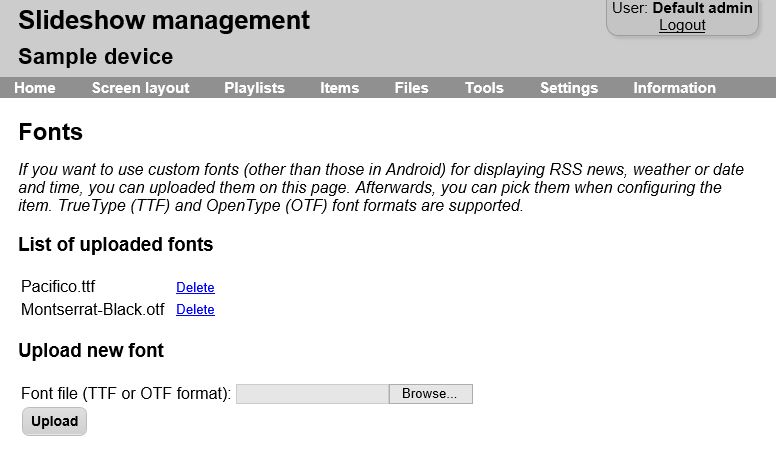Select the Items menu entry

[x=340, y=88]
